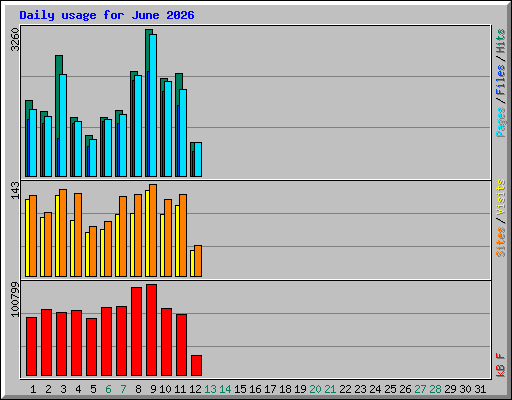This screenshot has width=512, height=400.
Task: Click green weekend day 13 label
Action: pos(210,389)
